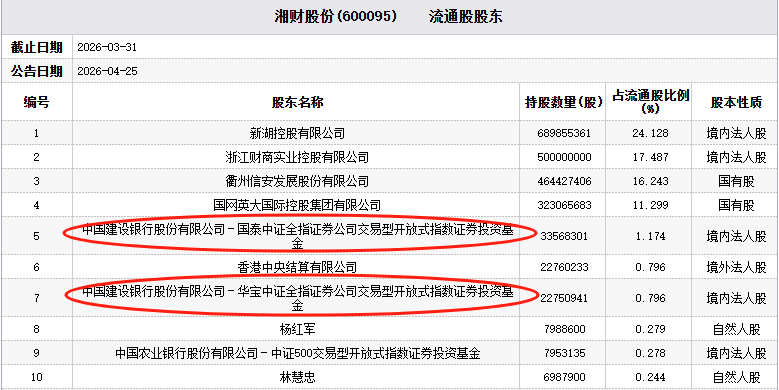Select the date value 2026-03-31
This screenshot has height=390, width=779.
(107, 48)
